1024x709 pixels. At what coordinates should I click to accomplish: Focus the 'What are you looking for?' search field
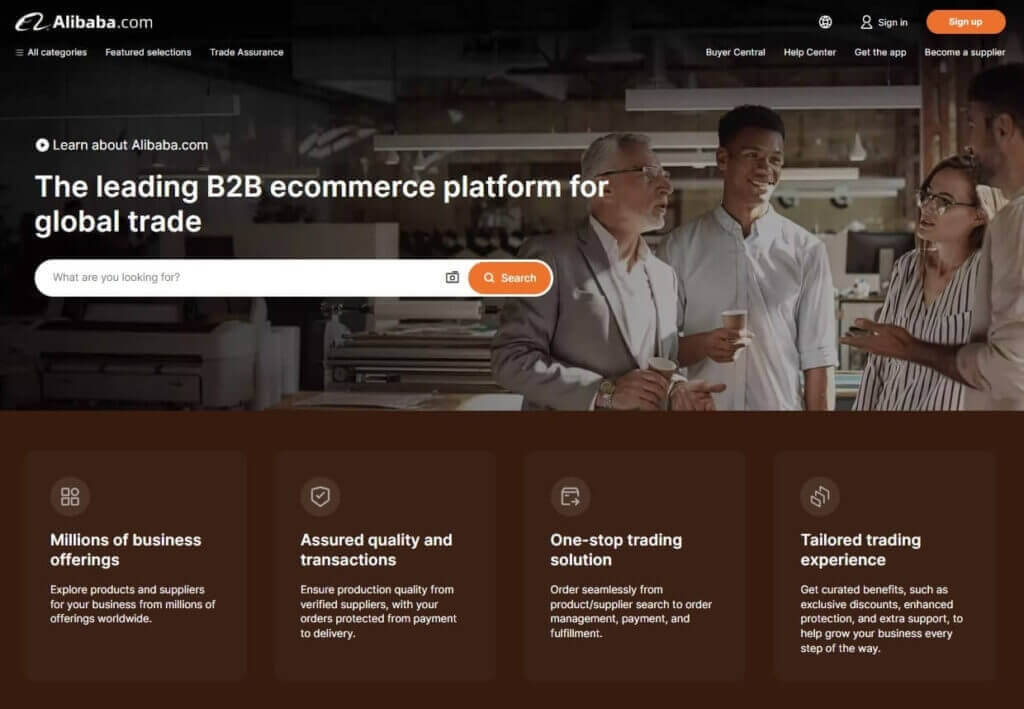click(240, 278)
